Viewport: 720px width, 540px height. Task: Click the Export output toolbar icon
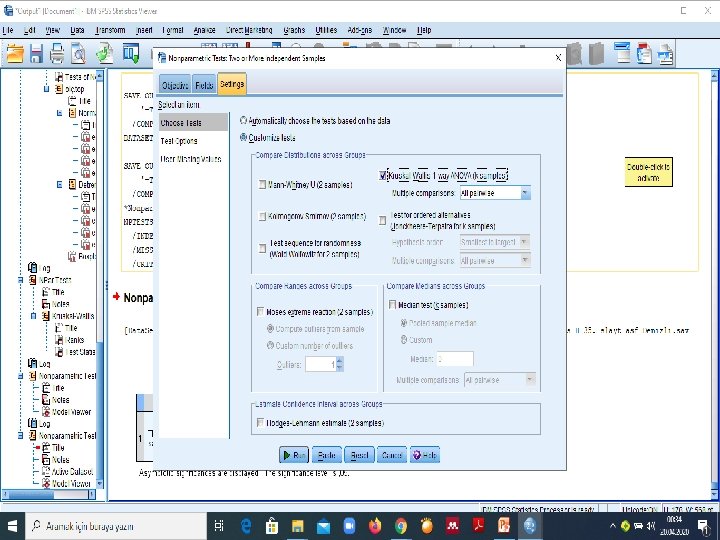tap(105, 53)
